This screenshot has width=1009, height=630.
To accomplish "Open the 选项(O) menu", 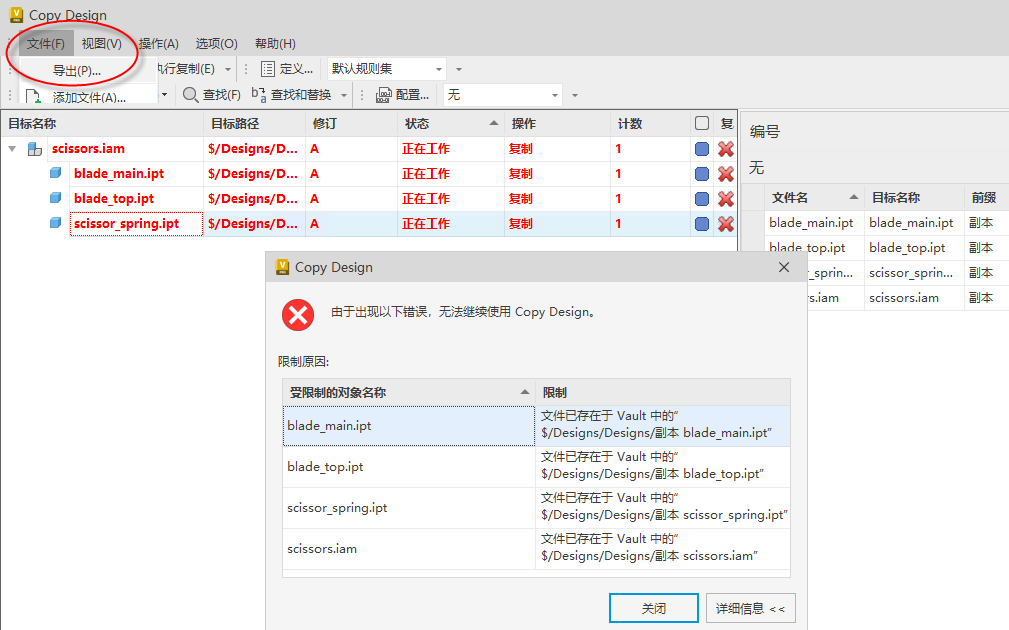I will tap(216, 44).
